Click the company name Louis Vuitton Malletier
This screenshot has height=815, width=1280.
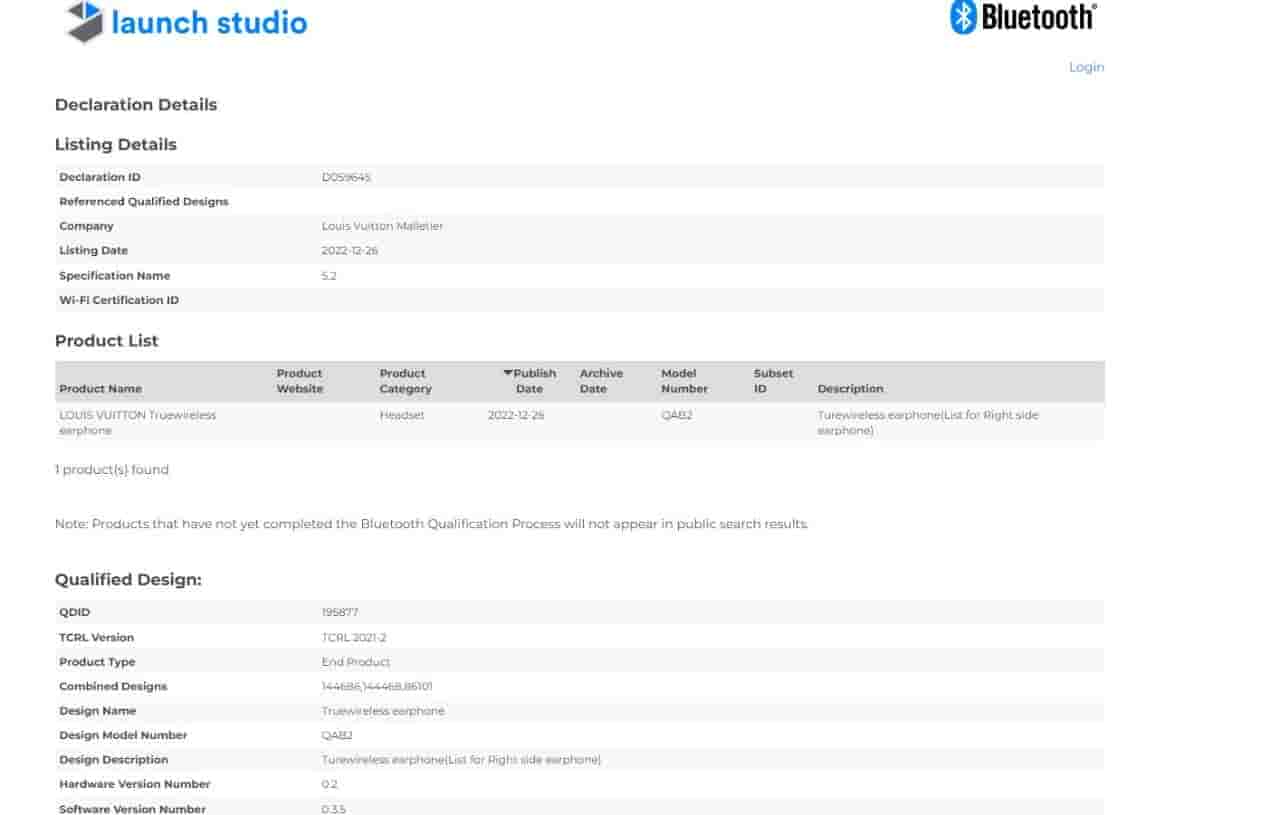point(382,226)
